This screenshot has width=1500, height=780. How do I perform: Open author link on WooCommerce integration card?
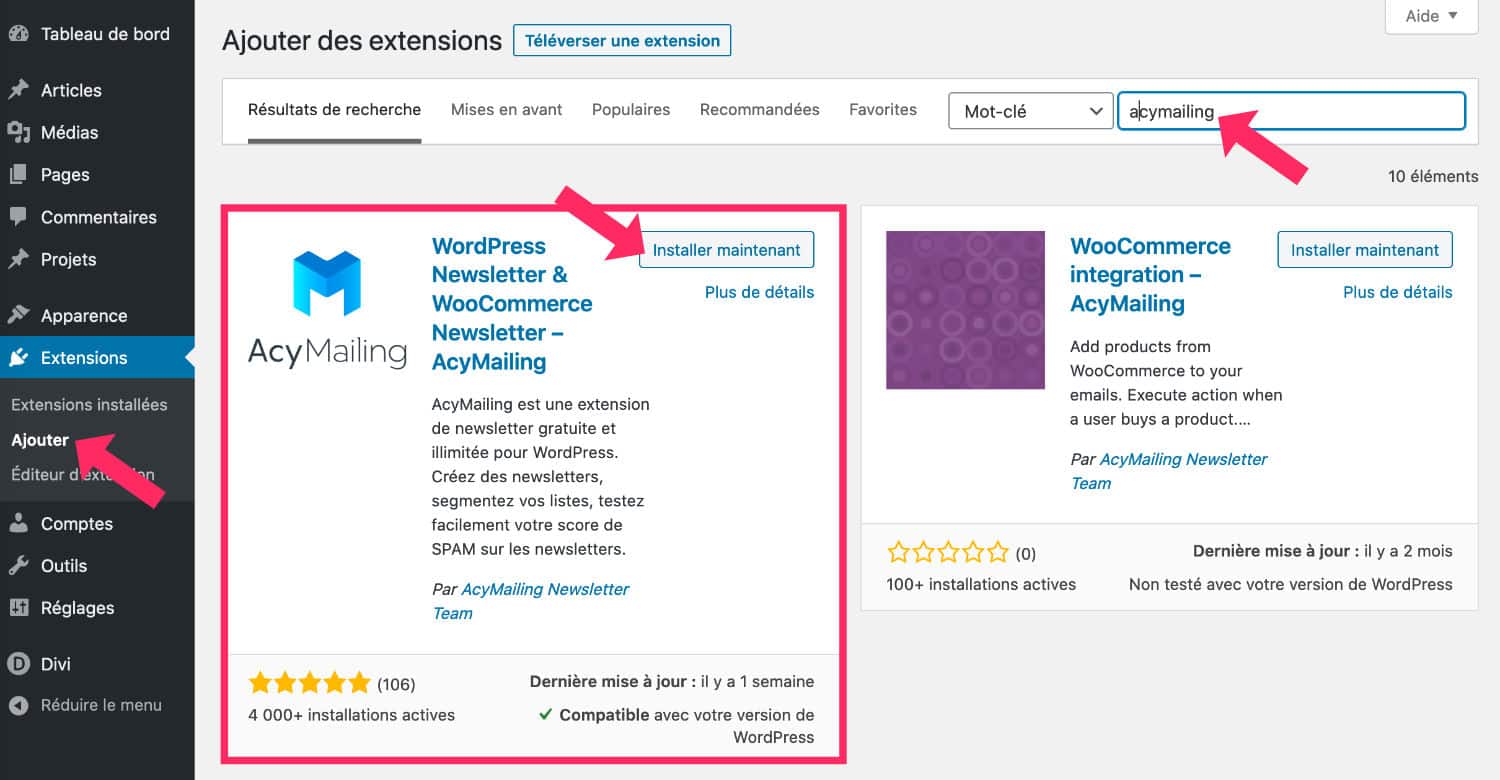[1168, 471]
